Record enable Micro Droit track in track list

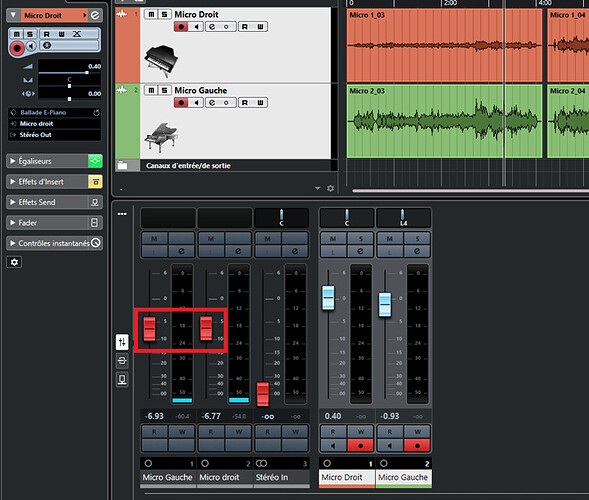[181, 27]
